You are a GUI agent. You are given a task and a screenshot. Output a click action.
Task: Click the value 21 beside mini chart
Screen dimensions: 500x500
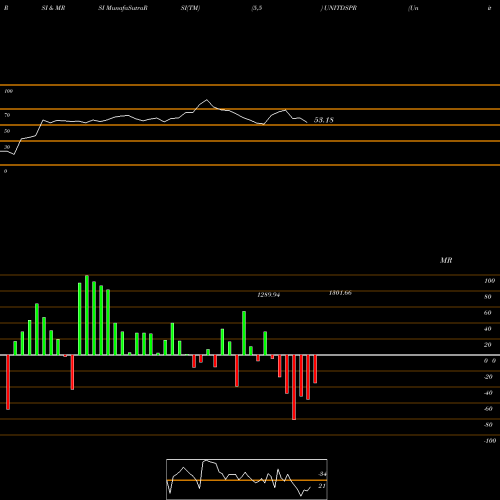[322, 486]
